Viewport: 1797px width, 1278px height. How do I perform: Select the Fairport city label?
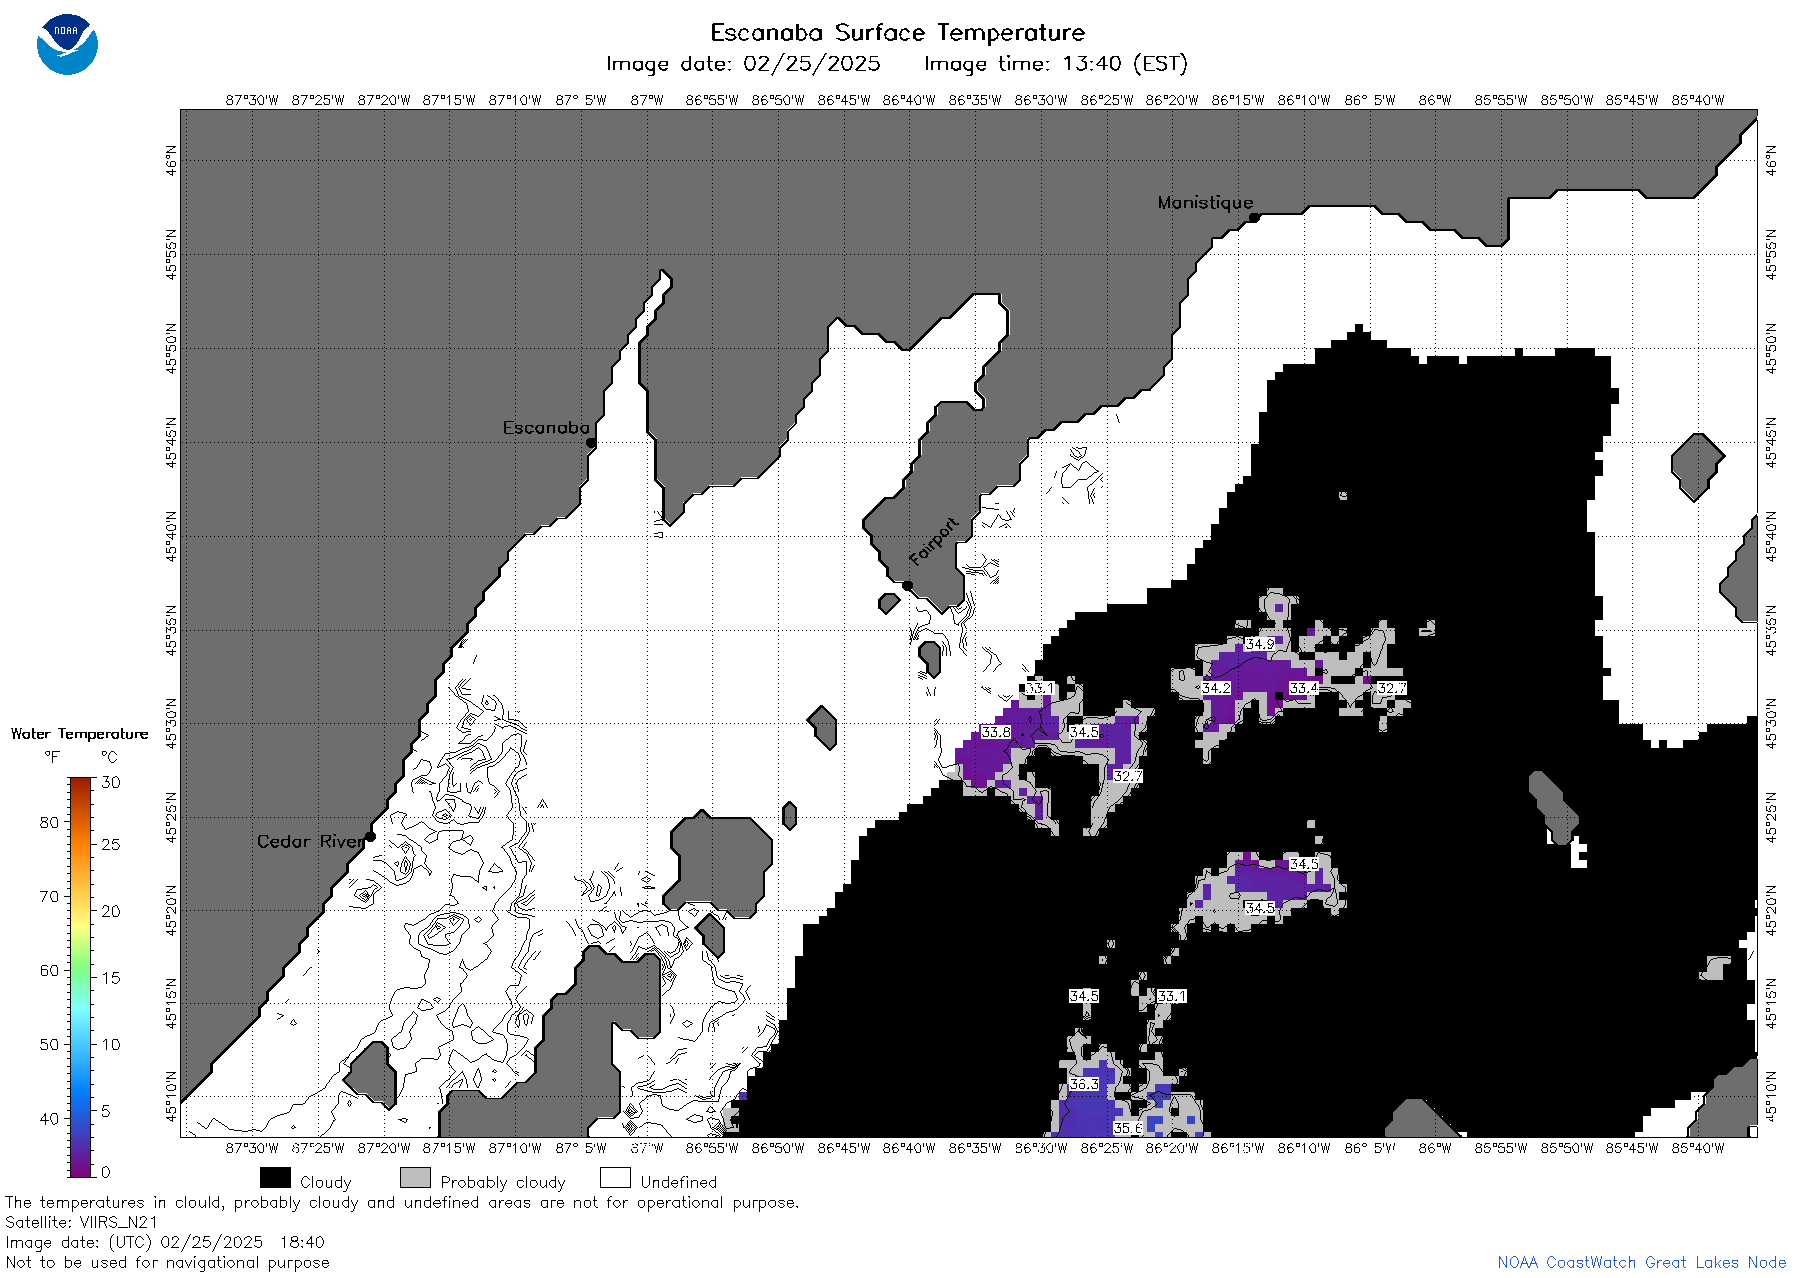pos(934,541)
